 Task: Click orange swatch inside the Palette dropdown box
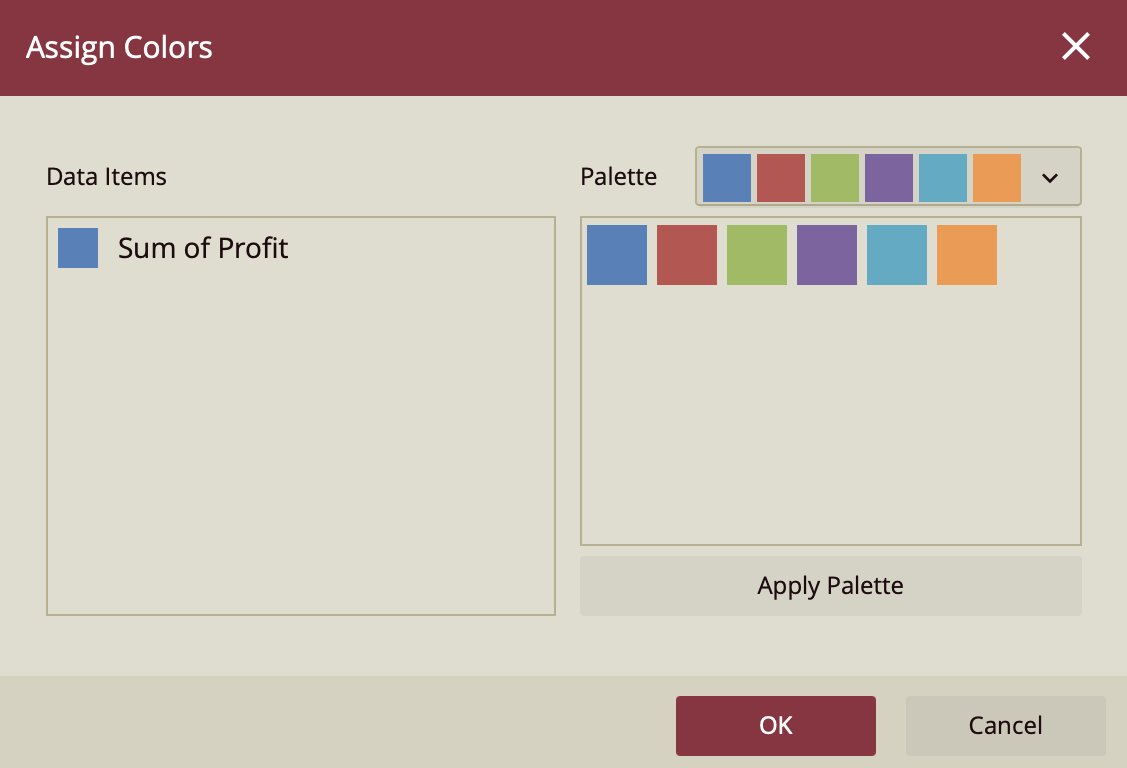click(x=997, y=178)
